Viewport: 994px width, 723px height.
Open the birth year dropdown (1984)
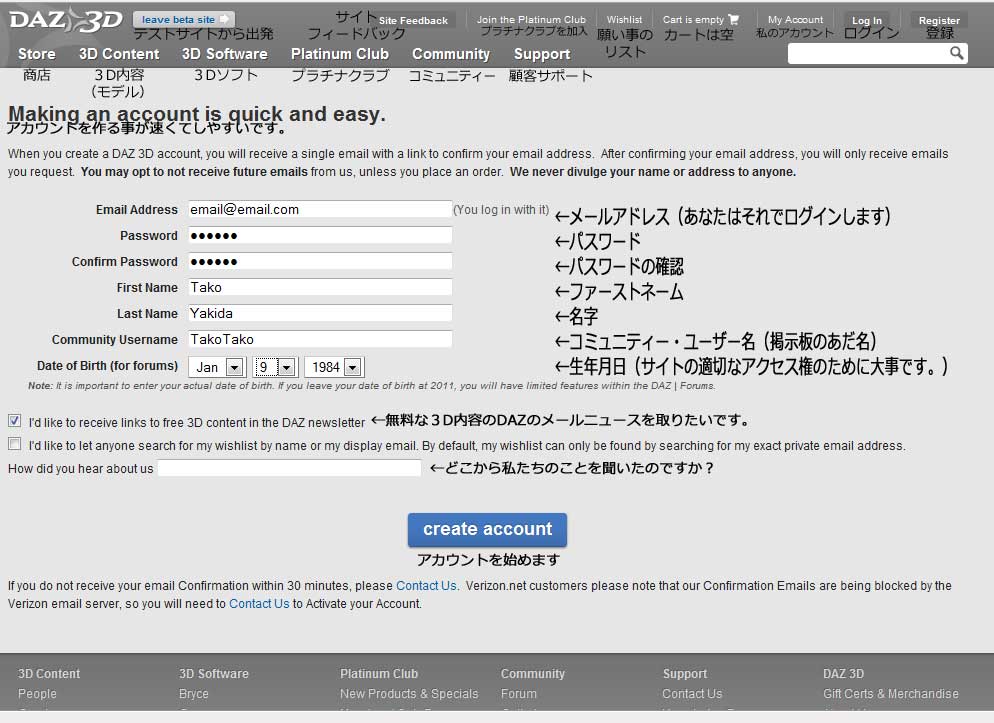pyautogui.click(x=334, y=367)
